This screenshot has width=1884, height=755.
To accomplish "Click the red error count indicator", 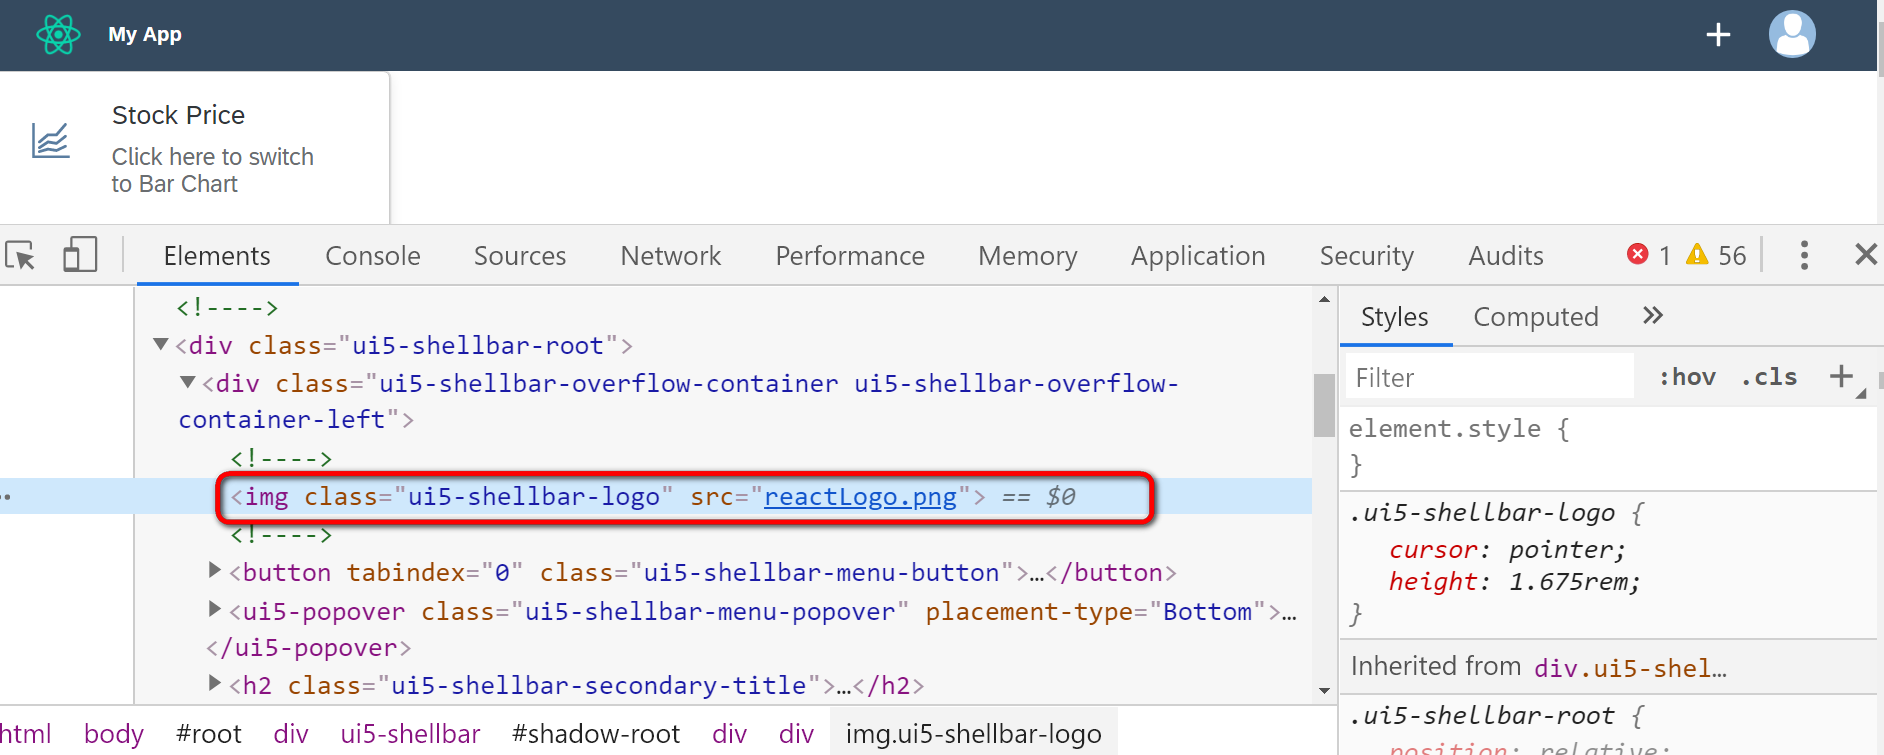I will [x=1647, y=255].
